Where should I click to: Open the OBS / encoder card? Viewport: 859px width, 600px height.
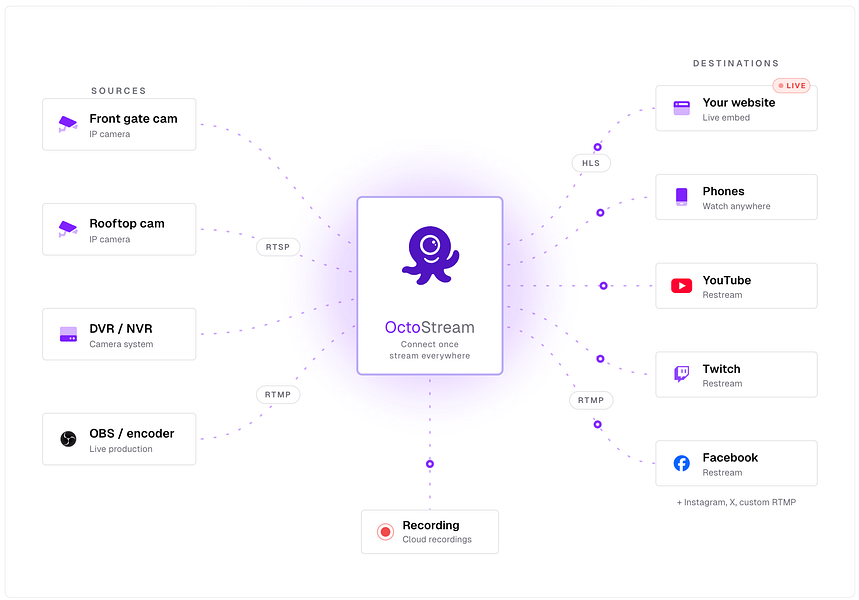pos(119,439)
